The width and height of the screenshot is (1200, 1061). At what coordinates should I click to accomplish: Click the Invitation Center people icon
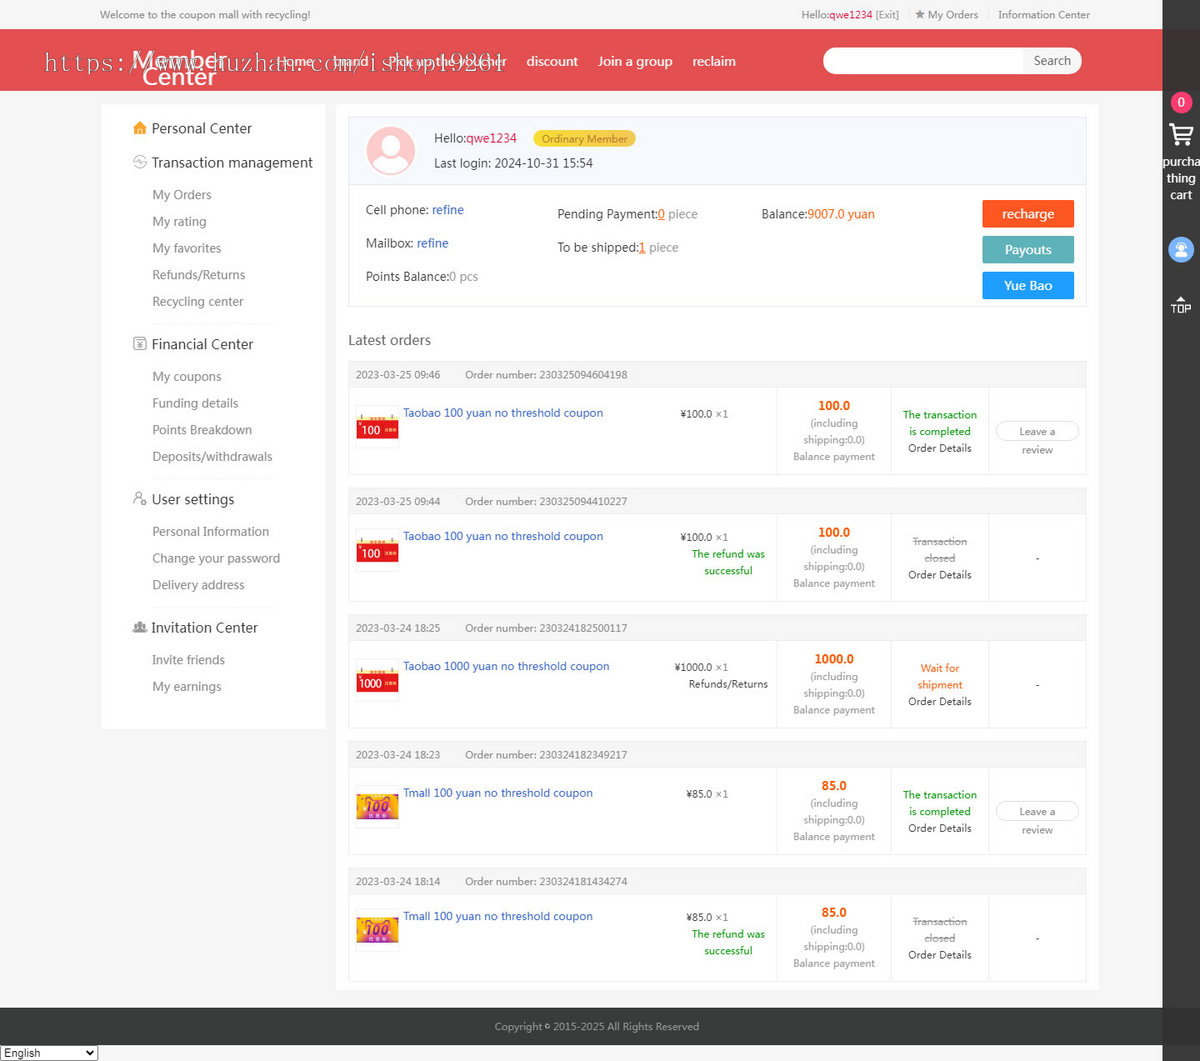pyautogui.click(x=140, y=627)
